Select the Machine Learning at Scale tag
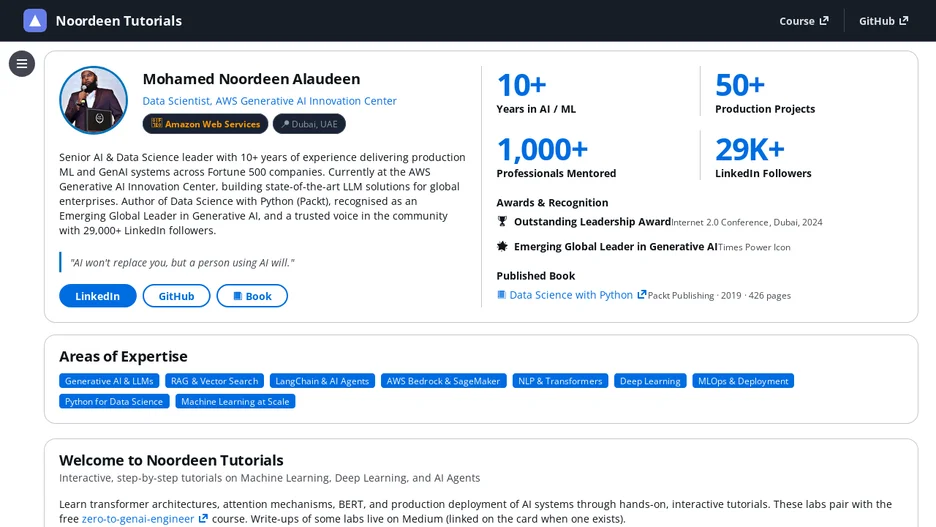Image resolution: width=936 pixels, height=527 pixels. click(x=235, y=402)
